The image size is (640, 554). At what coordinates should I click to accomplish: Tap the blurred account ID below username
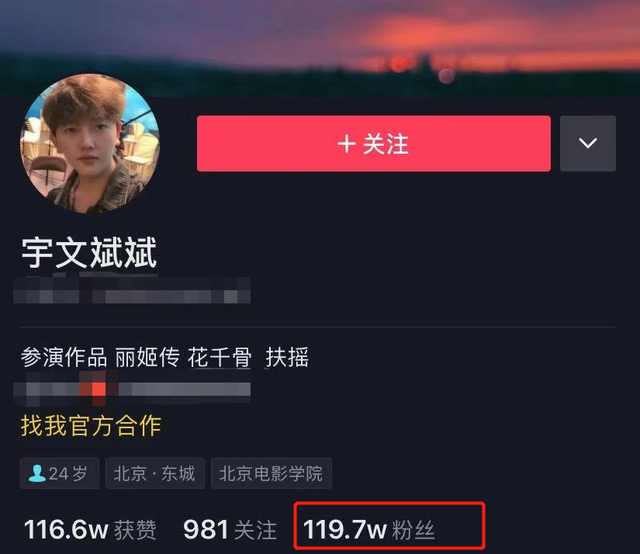click(132, 290)
